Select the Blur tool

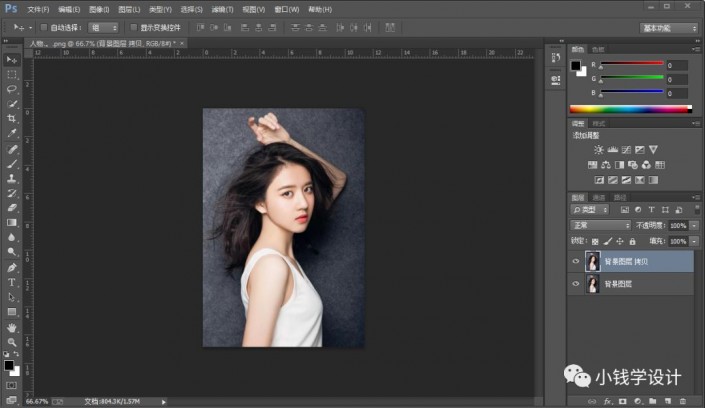[12, 237]
